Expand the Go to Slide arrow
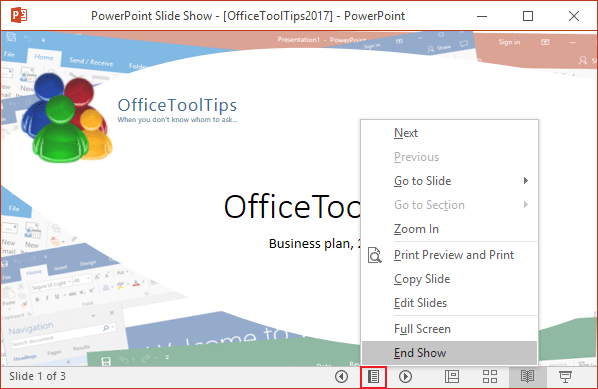The height and width of the screenshot is (389, 598). point(526,181)
